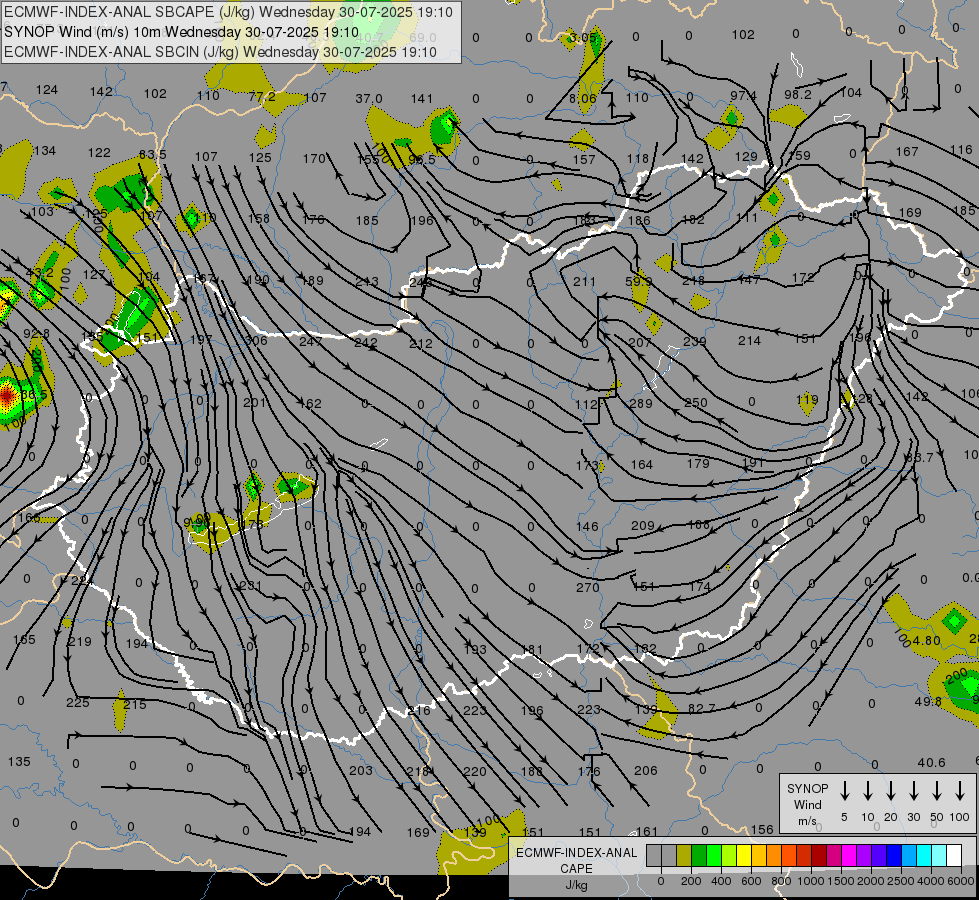
Task: Click the map value 203
Action: click(361, 771)
